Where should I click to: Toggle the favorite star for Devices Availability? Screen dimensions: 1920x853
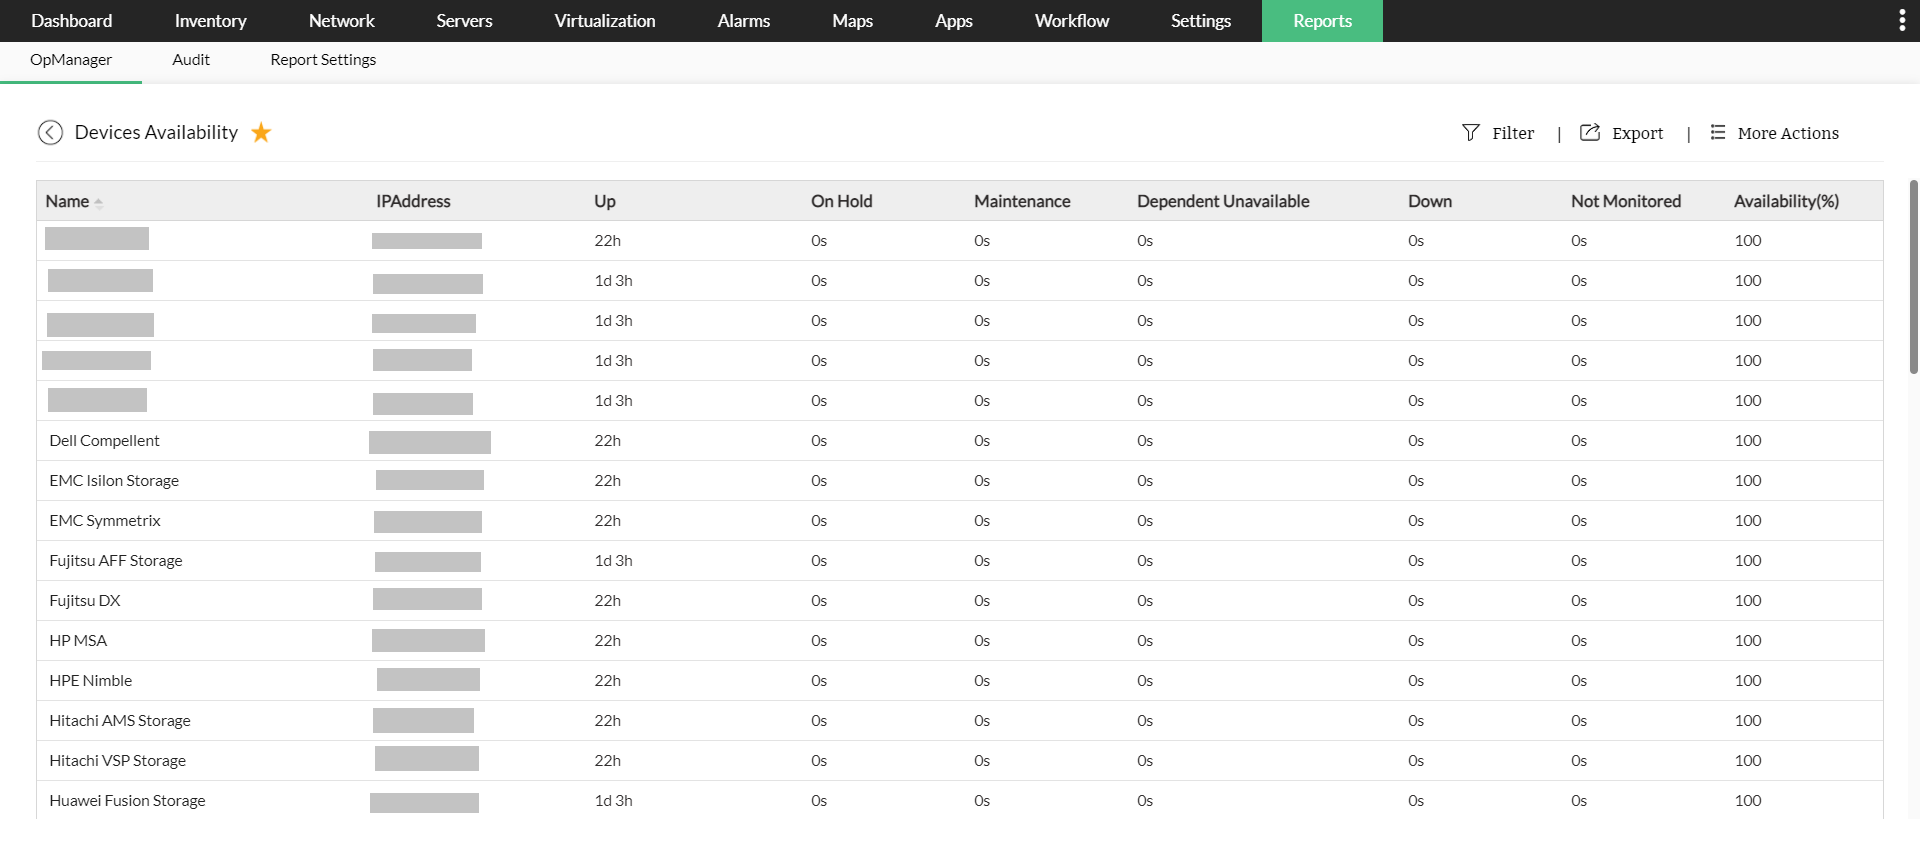pos(261,133)
